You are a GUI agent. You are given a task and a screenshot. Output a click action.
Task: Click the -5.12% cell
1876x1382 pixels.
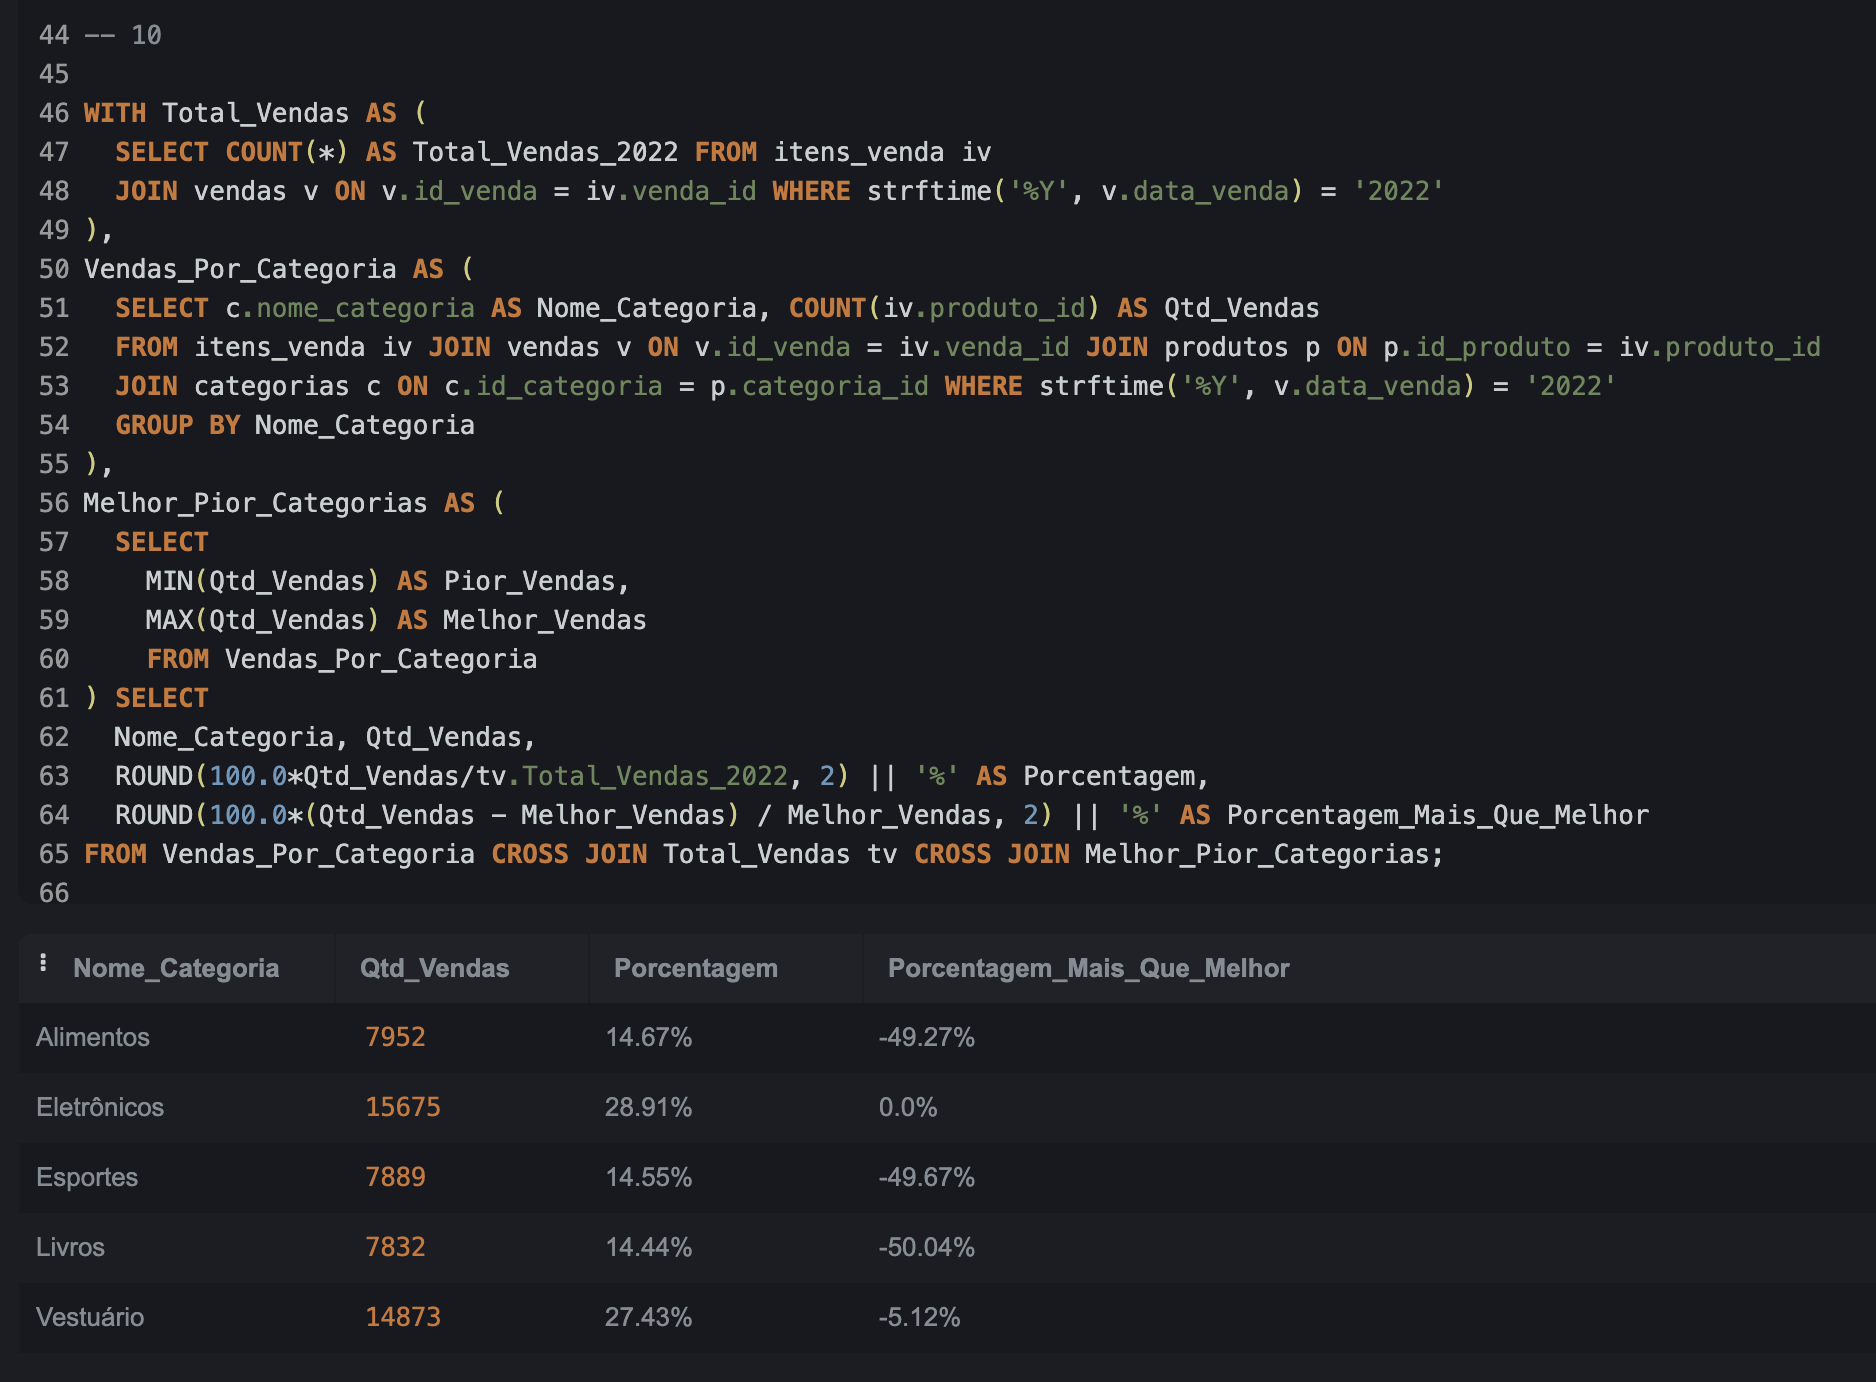click(x=920, y=1317)
